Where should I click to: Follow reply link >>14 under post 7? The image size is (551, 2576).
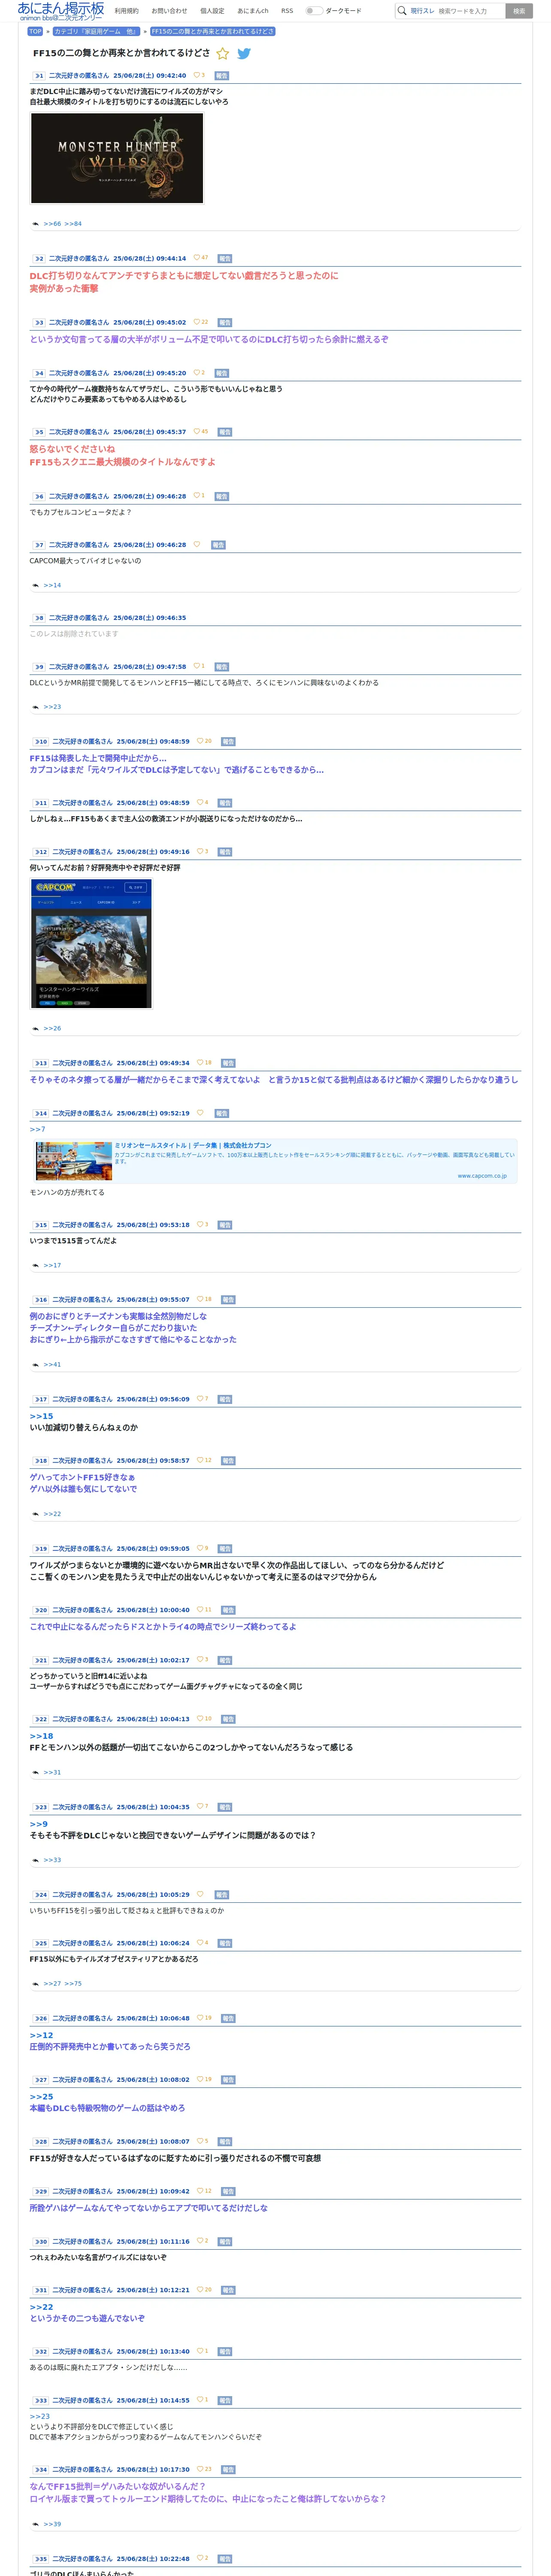(x=52, y=585)
